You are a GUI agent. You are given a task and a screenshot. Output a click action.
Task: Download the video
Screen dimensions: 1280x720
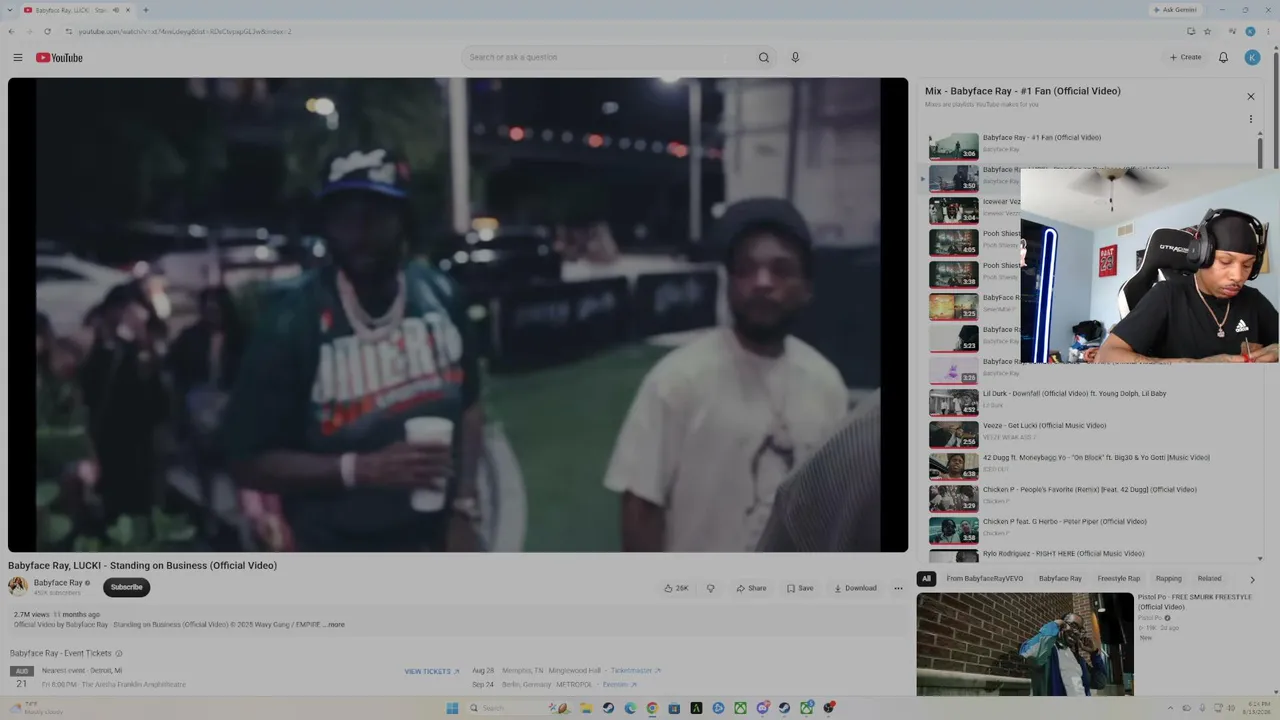click(855, 588)
